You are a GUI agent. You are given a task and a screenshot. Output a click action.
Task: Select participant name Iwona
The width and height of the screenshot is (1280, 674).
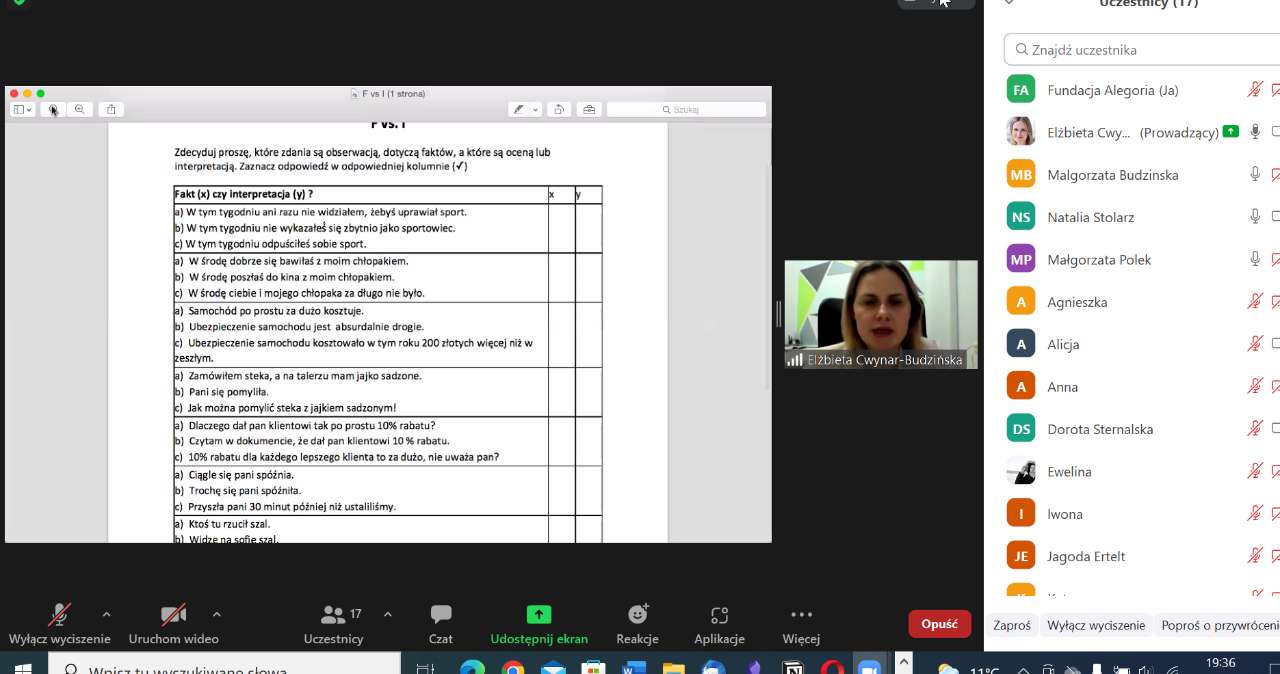[x=1065, y=514]
